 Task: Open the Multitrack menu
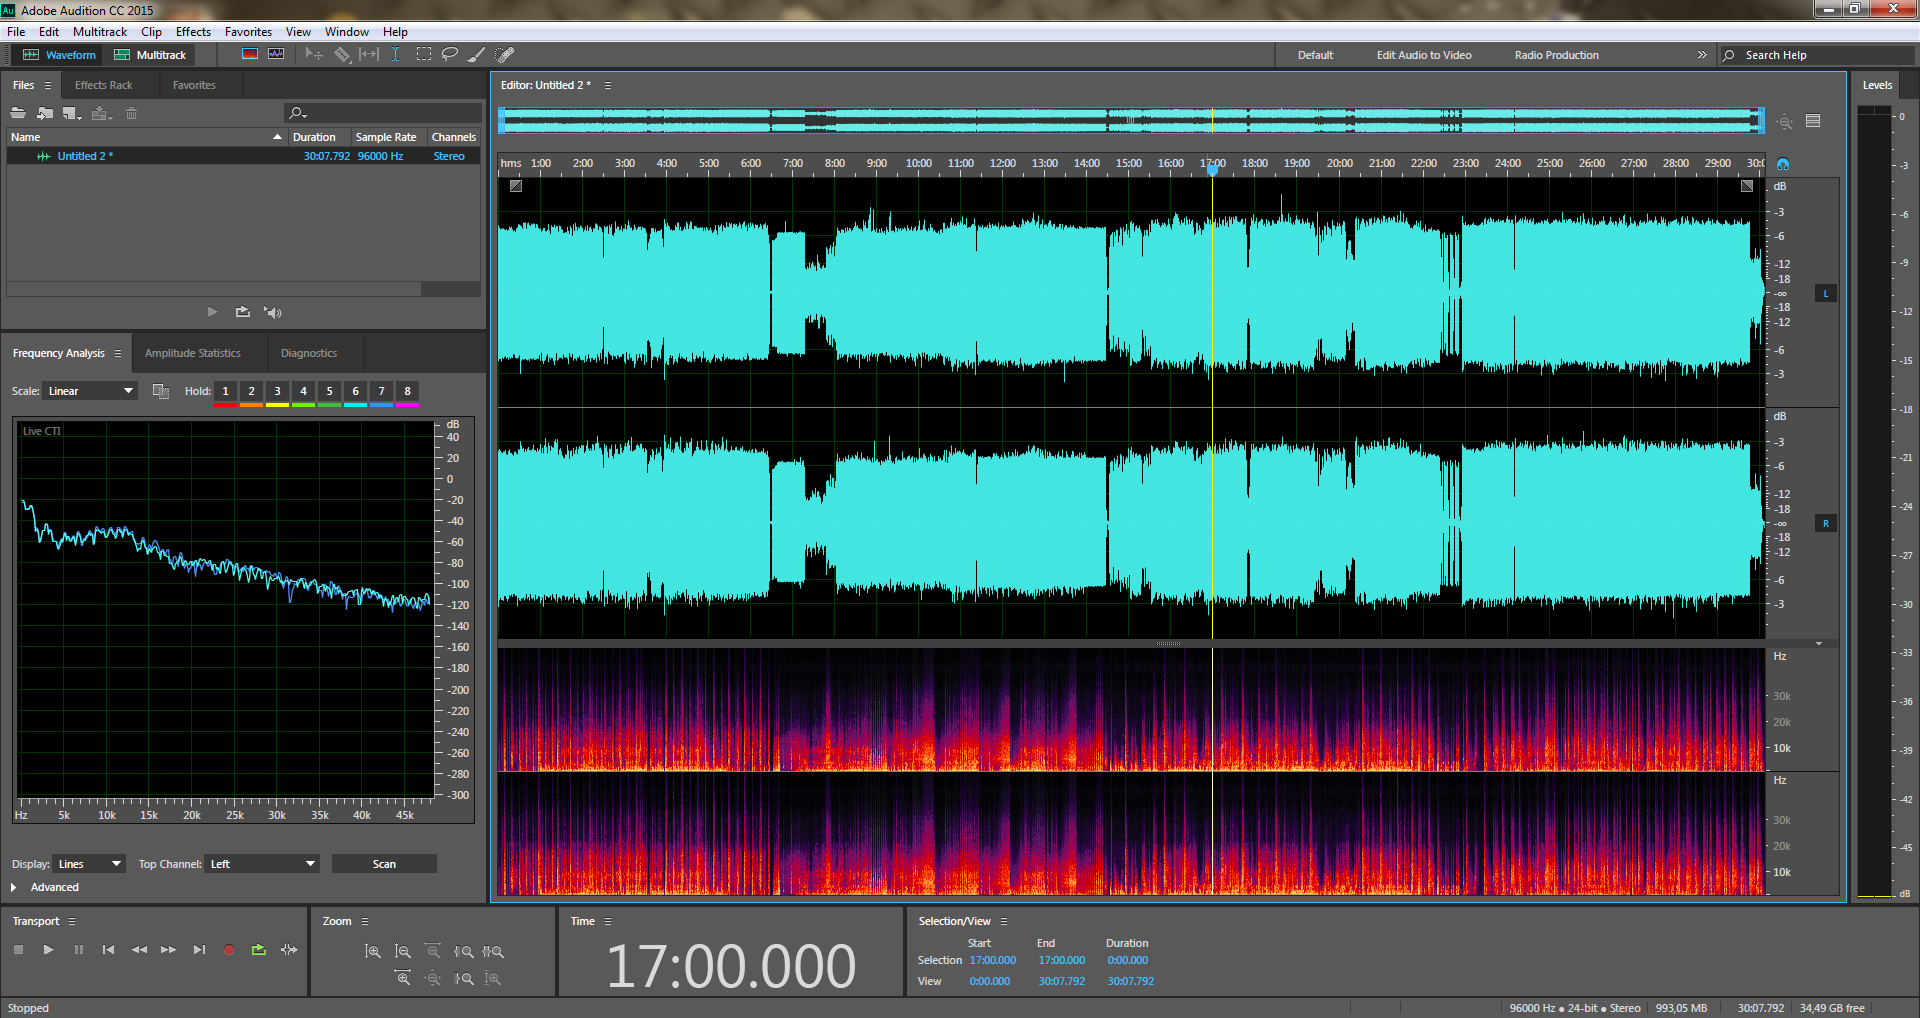pos(100,32)
